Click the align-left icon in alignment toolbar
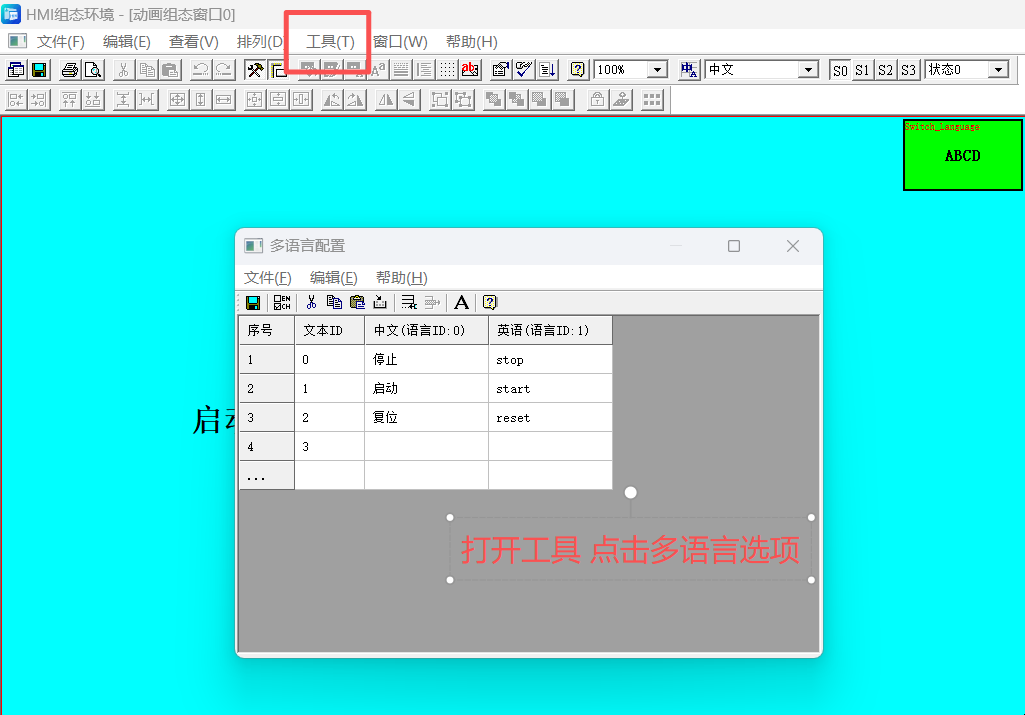1025x715 pixels. point(16,99)
